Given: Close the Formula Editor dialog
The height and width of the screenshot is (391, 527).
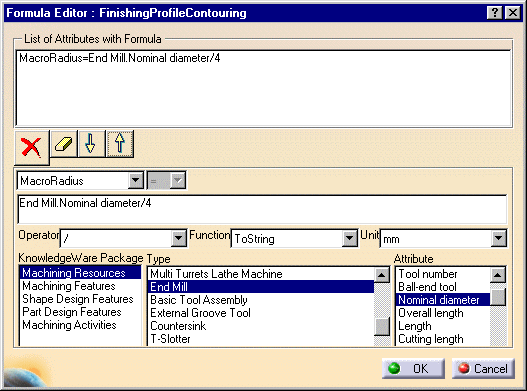Looking at the screenshot, I should 513,13.
